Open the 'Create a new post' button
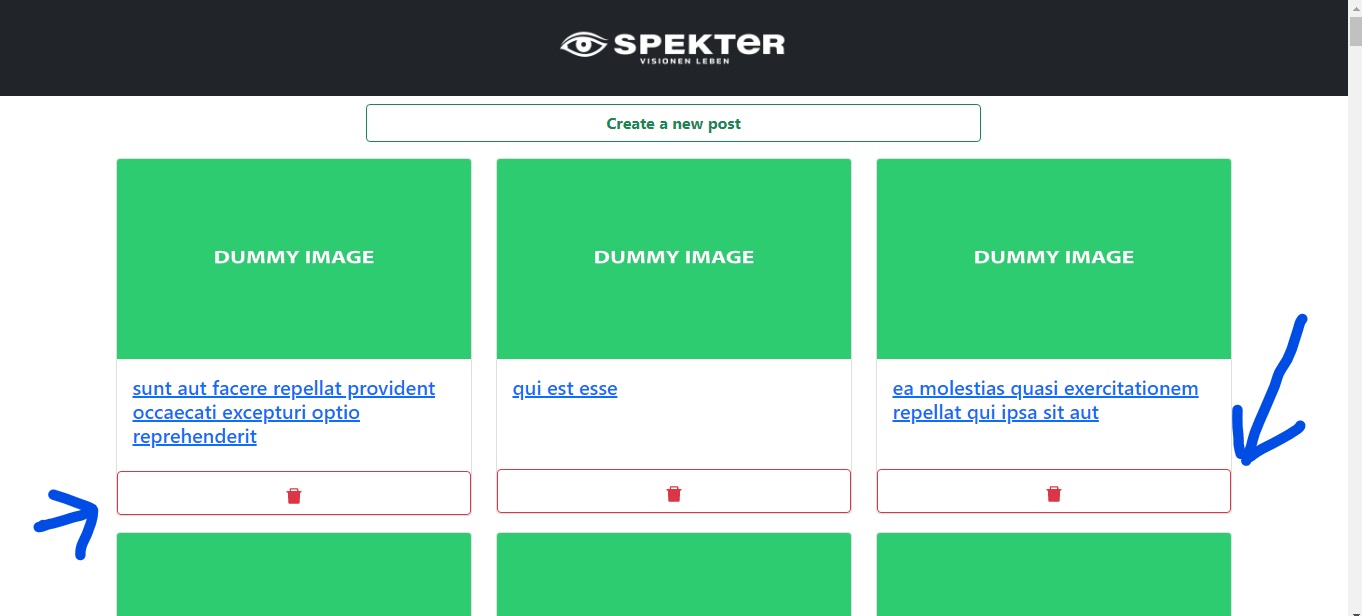The image size is (1362, 616). (x=673, y=123)
